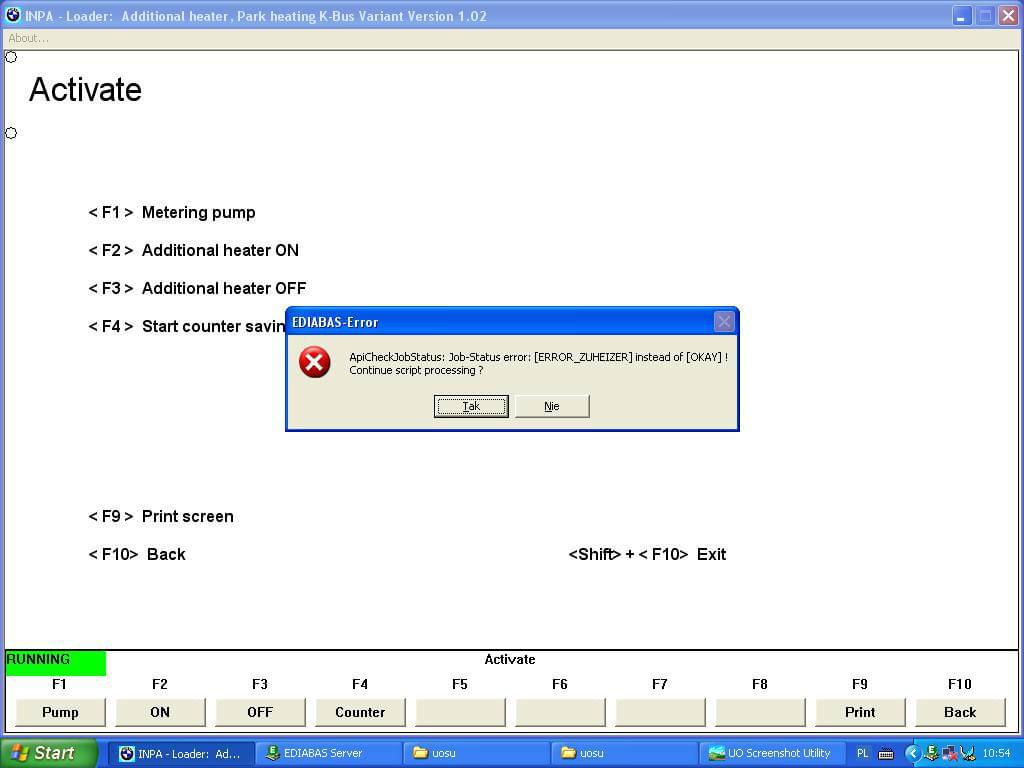Click the Print button under F9

click(x=859, y=712)
